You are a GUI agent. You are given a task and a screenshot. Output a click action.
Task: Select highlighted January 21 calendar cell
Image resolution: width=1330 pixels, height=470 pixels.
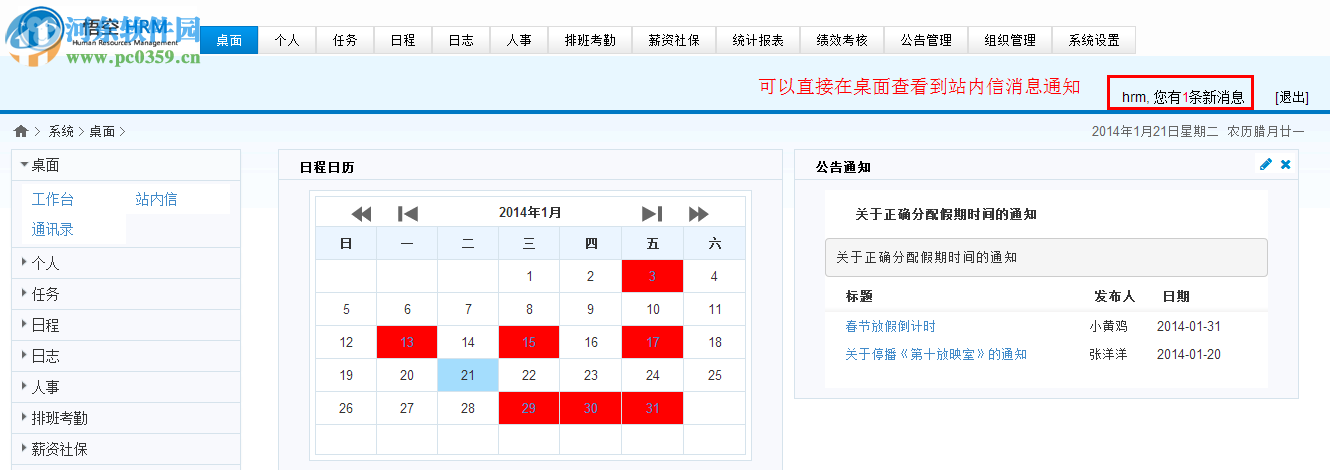click(468, 375)
